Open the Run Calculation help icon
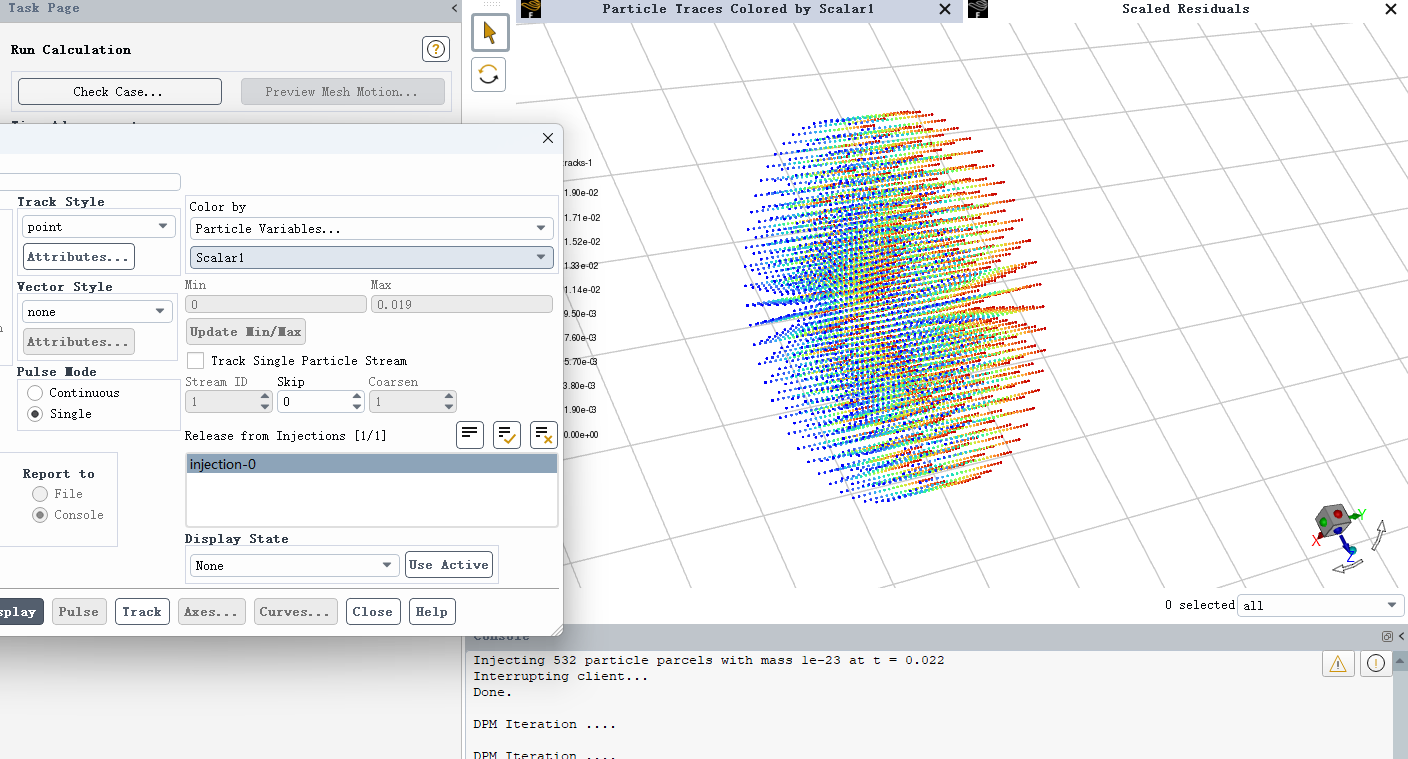 (x=436, y=49)
